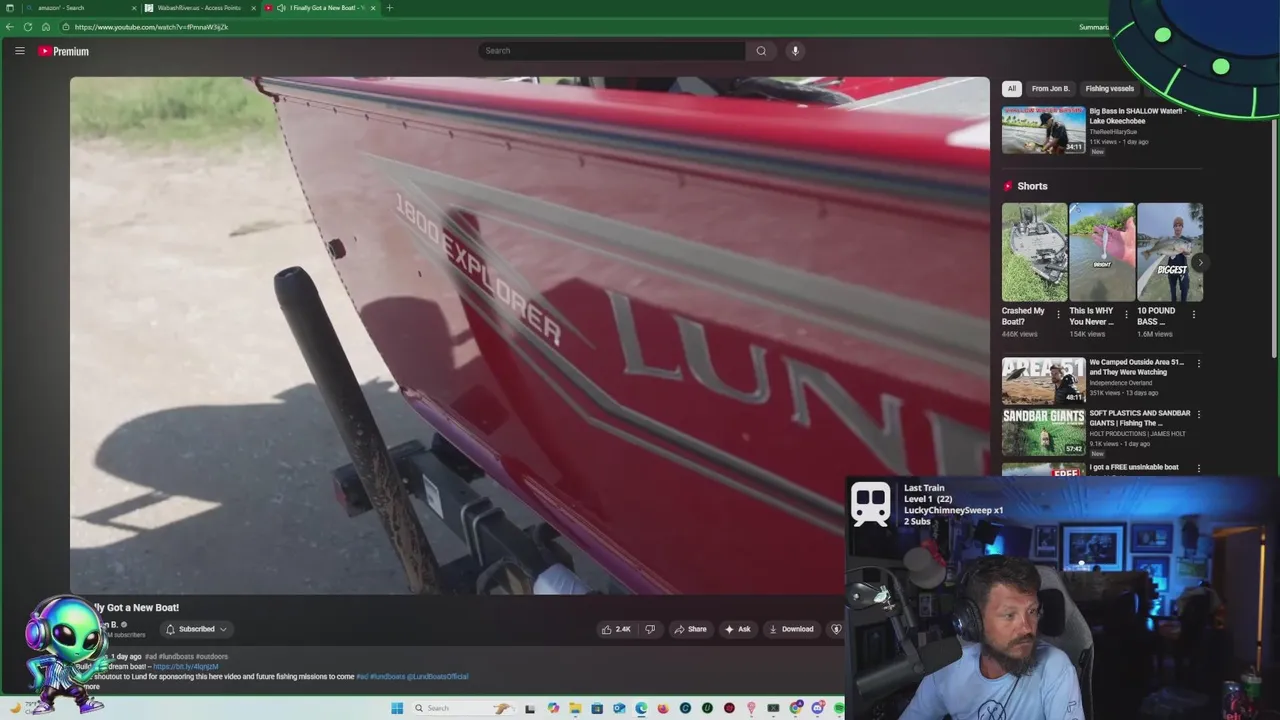Image resolution: width=1280 pixels, height=720 pixels.
Task: Open more options for Area 51 video
Action: (1198, 363)
